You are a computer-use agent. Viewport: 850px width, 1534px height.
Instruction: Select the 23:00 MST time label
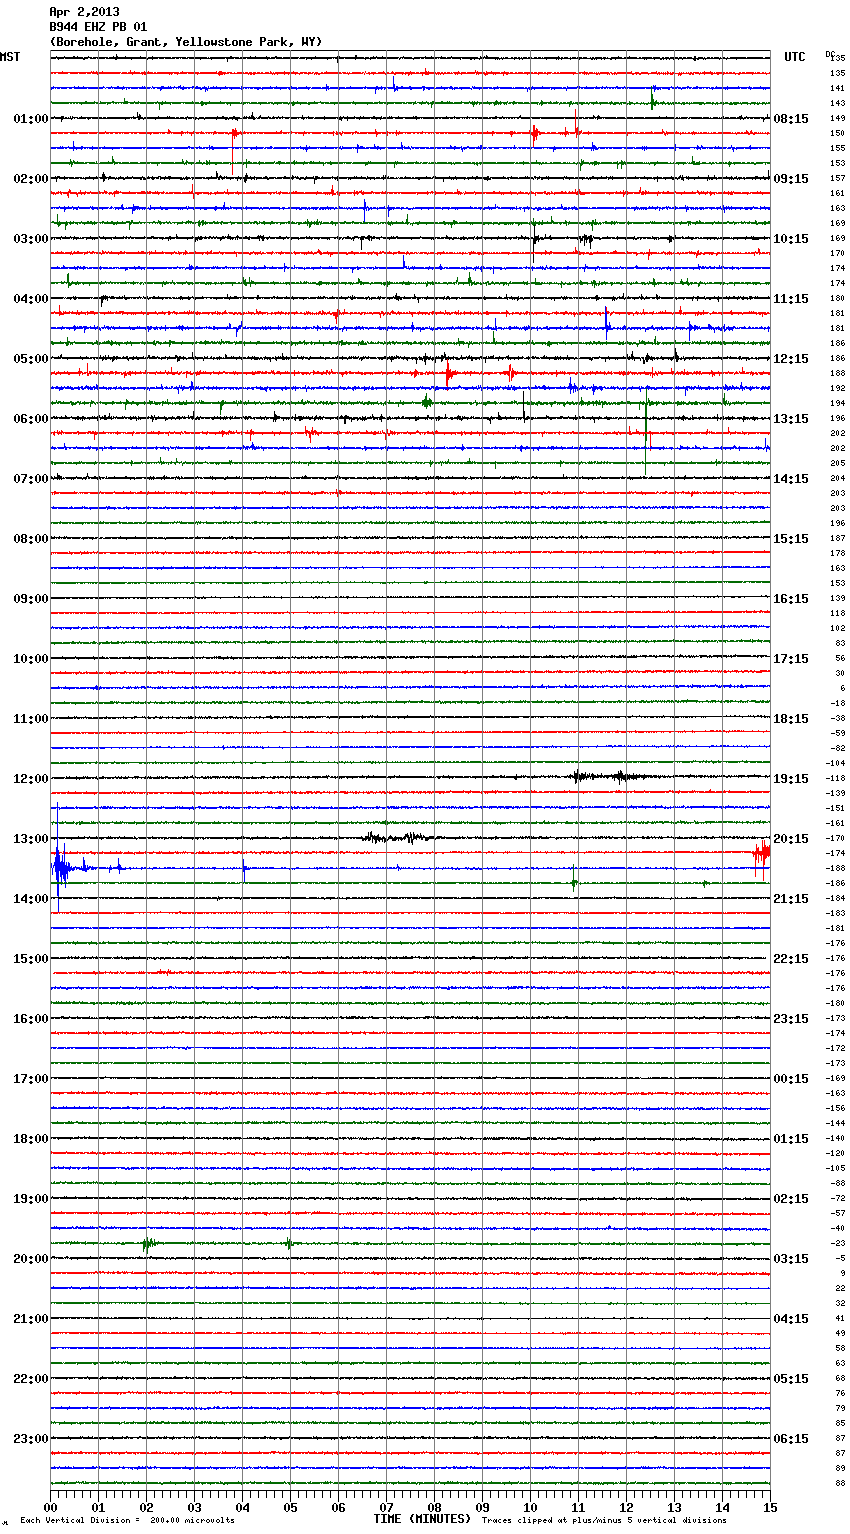pyautogui.click(x=31, y=1439)
